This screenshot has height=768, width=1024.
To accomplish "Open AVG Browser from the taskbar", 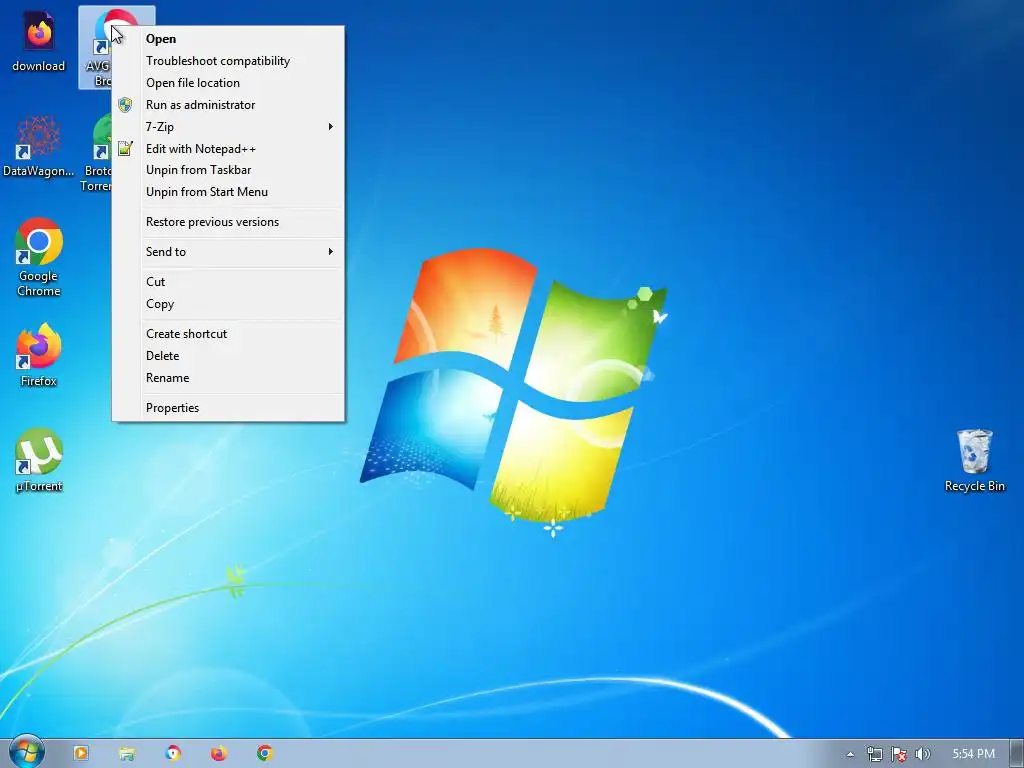I will coord(173,754).
